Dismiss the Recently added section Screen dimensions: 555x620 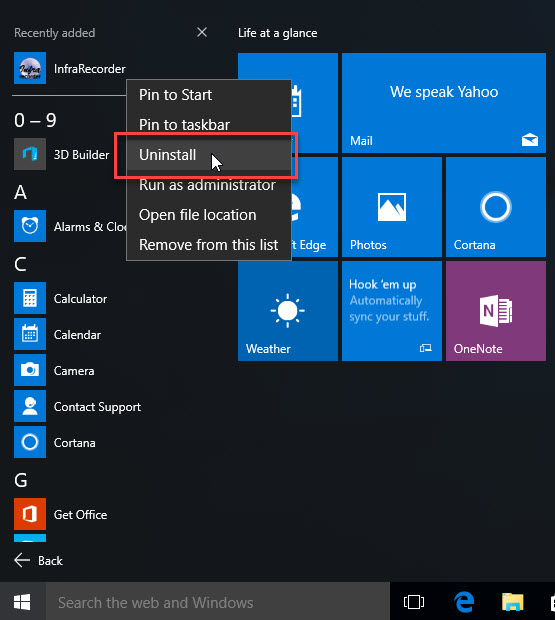click(x=202, y=32)
